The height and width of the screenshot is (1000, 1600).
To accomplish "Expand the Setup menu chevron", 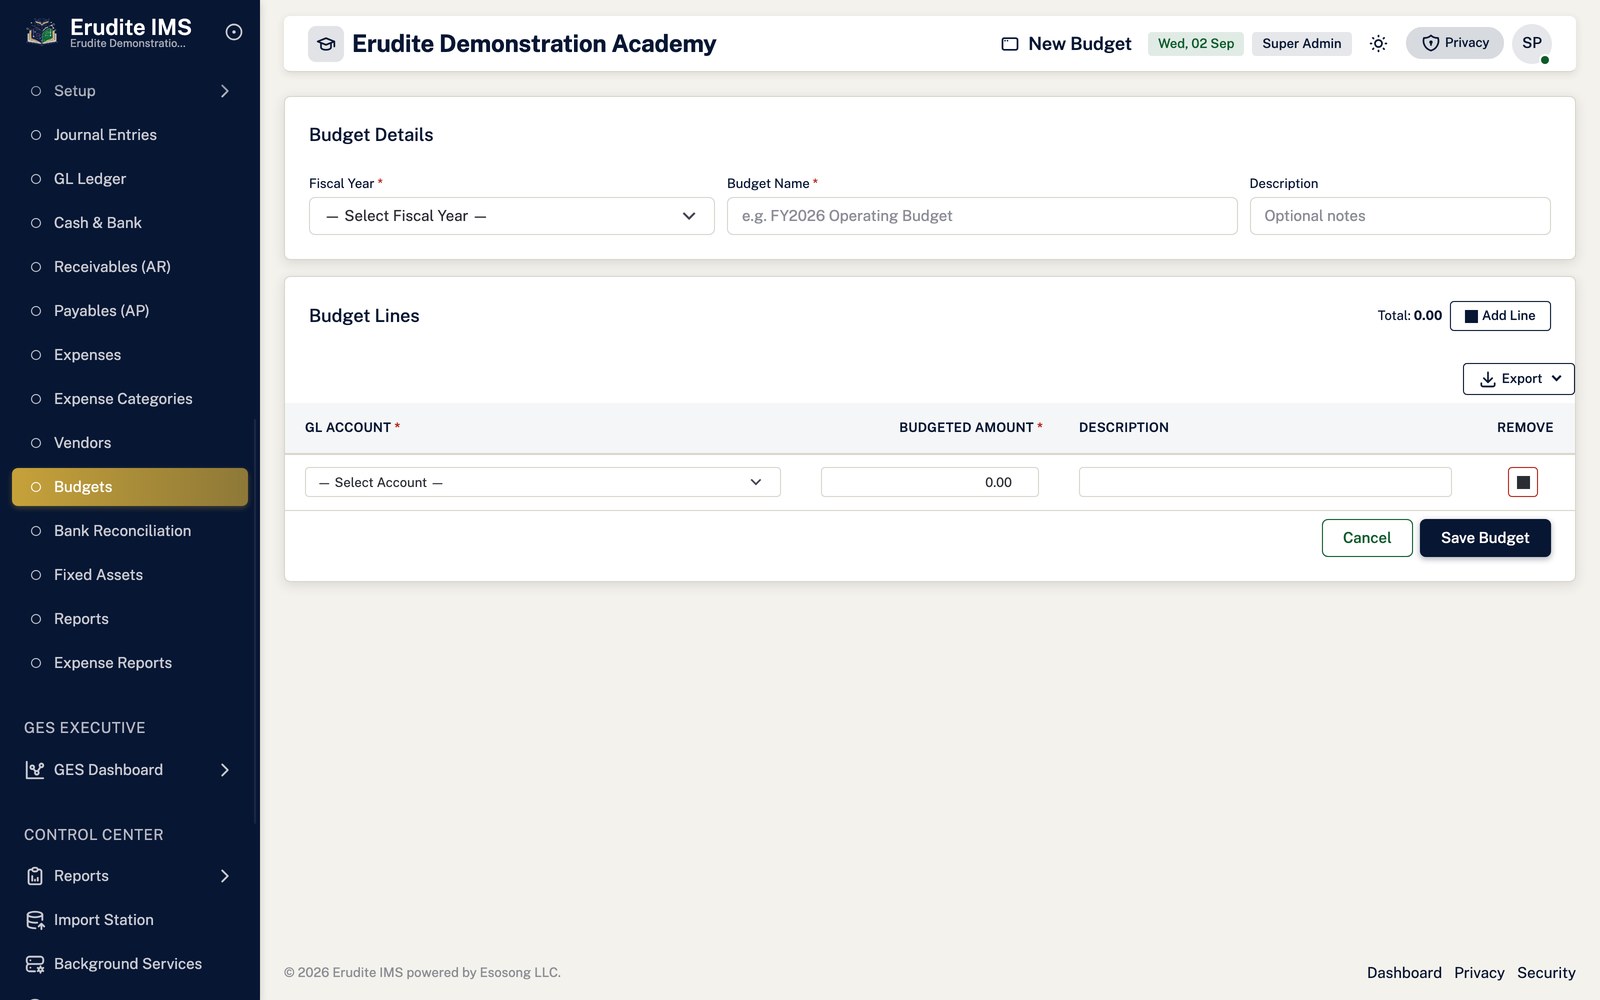I will coord(225,91).
